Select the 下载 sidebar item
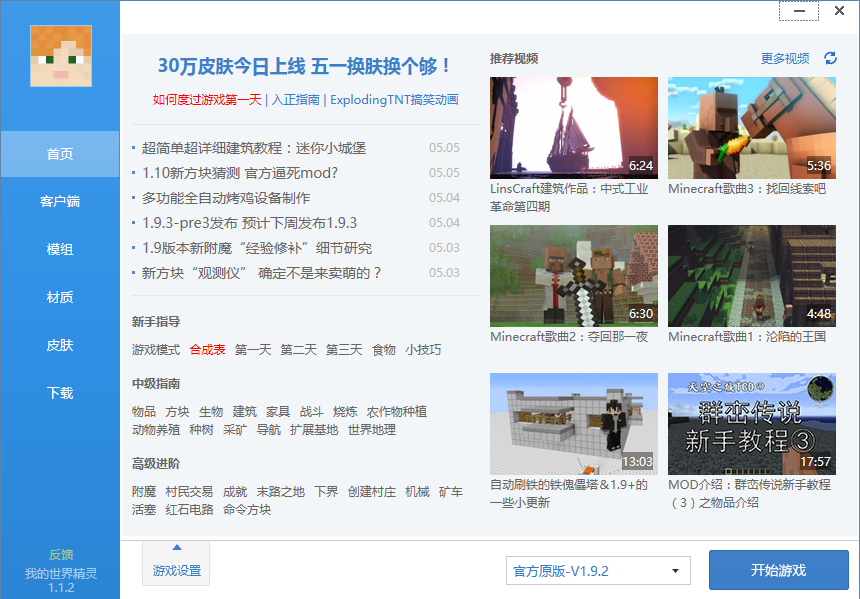860x599 pixels. pos(59,393)
